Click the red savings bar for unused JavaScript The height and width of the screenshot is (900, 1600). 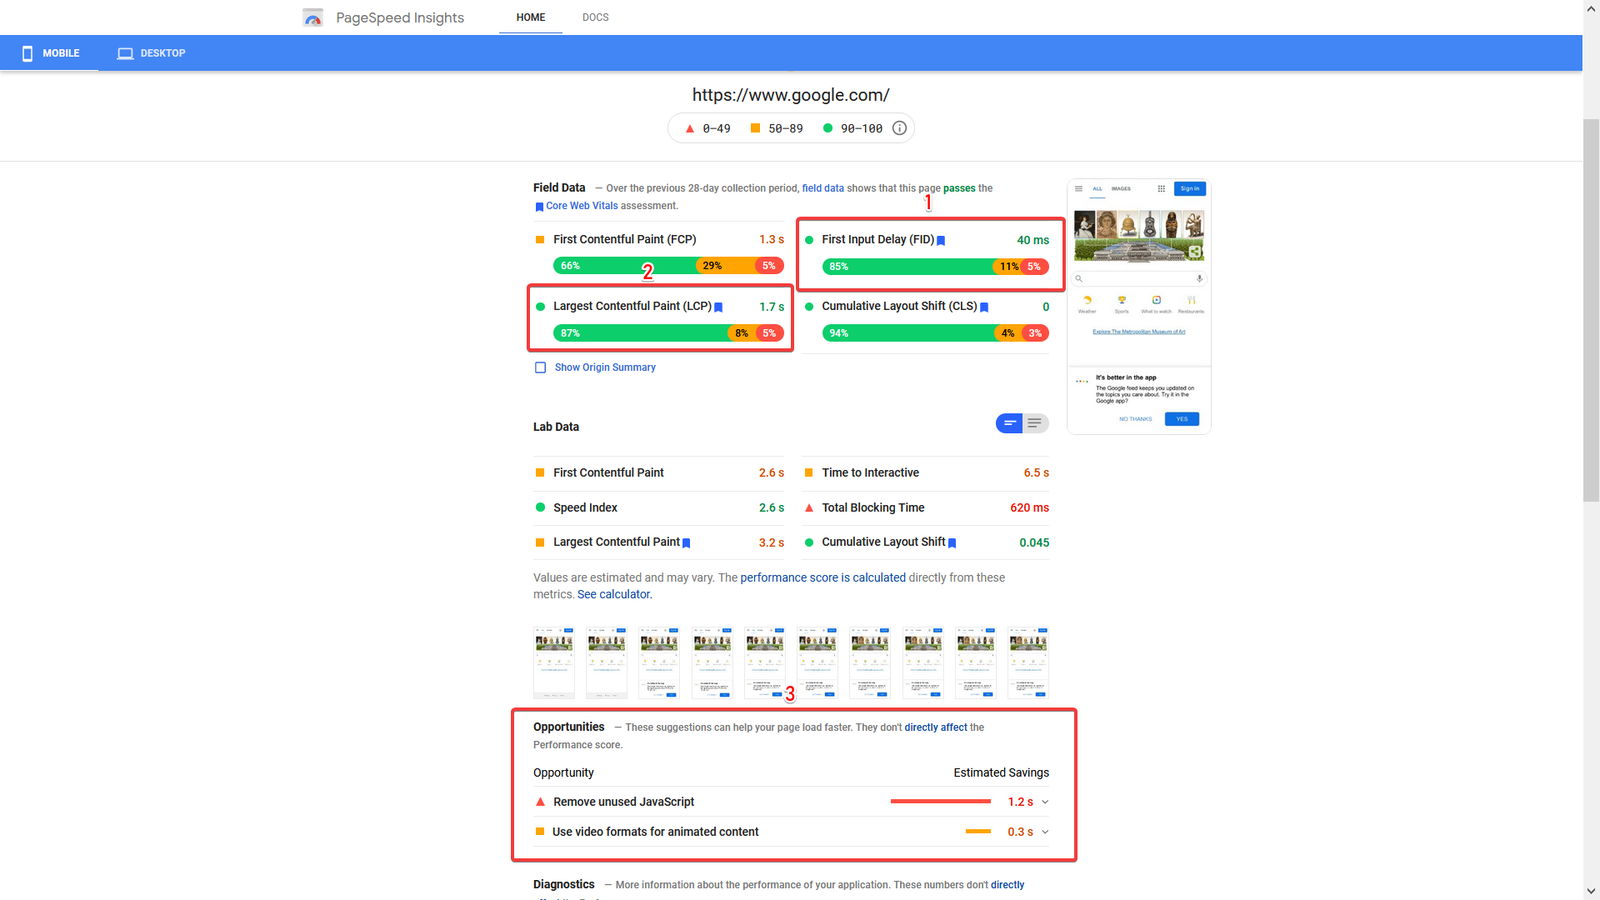pyautogui.click(x=941, y=802)
